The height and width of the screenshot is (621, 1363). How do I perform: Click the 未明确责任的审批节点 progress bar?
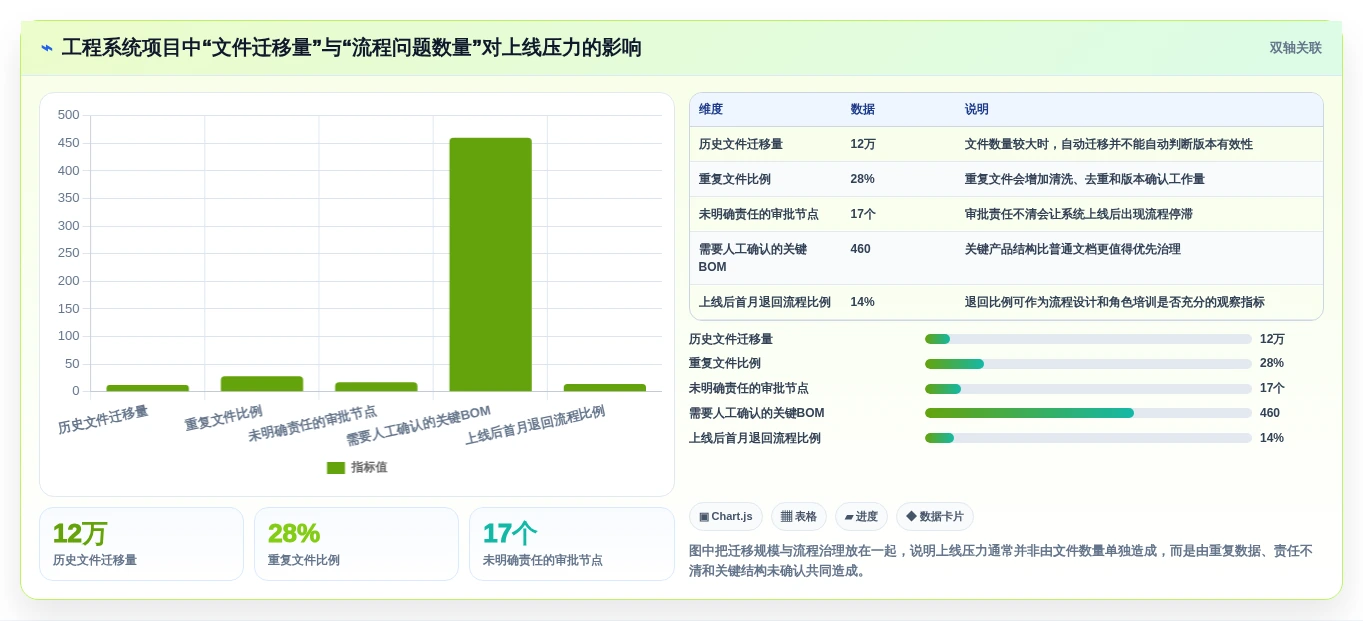[1088, 389]
